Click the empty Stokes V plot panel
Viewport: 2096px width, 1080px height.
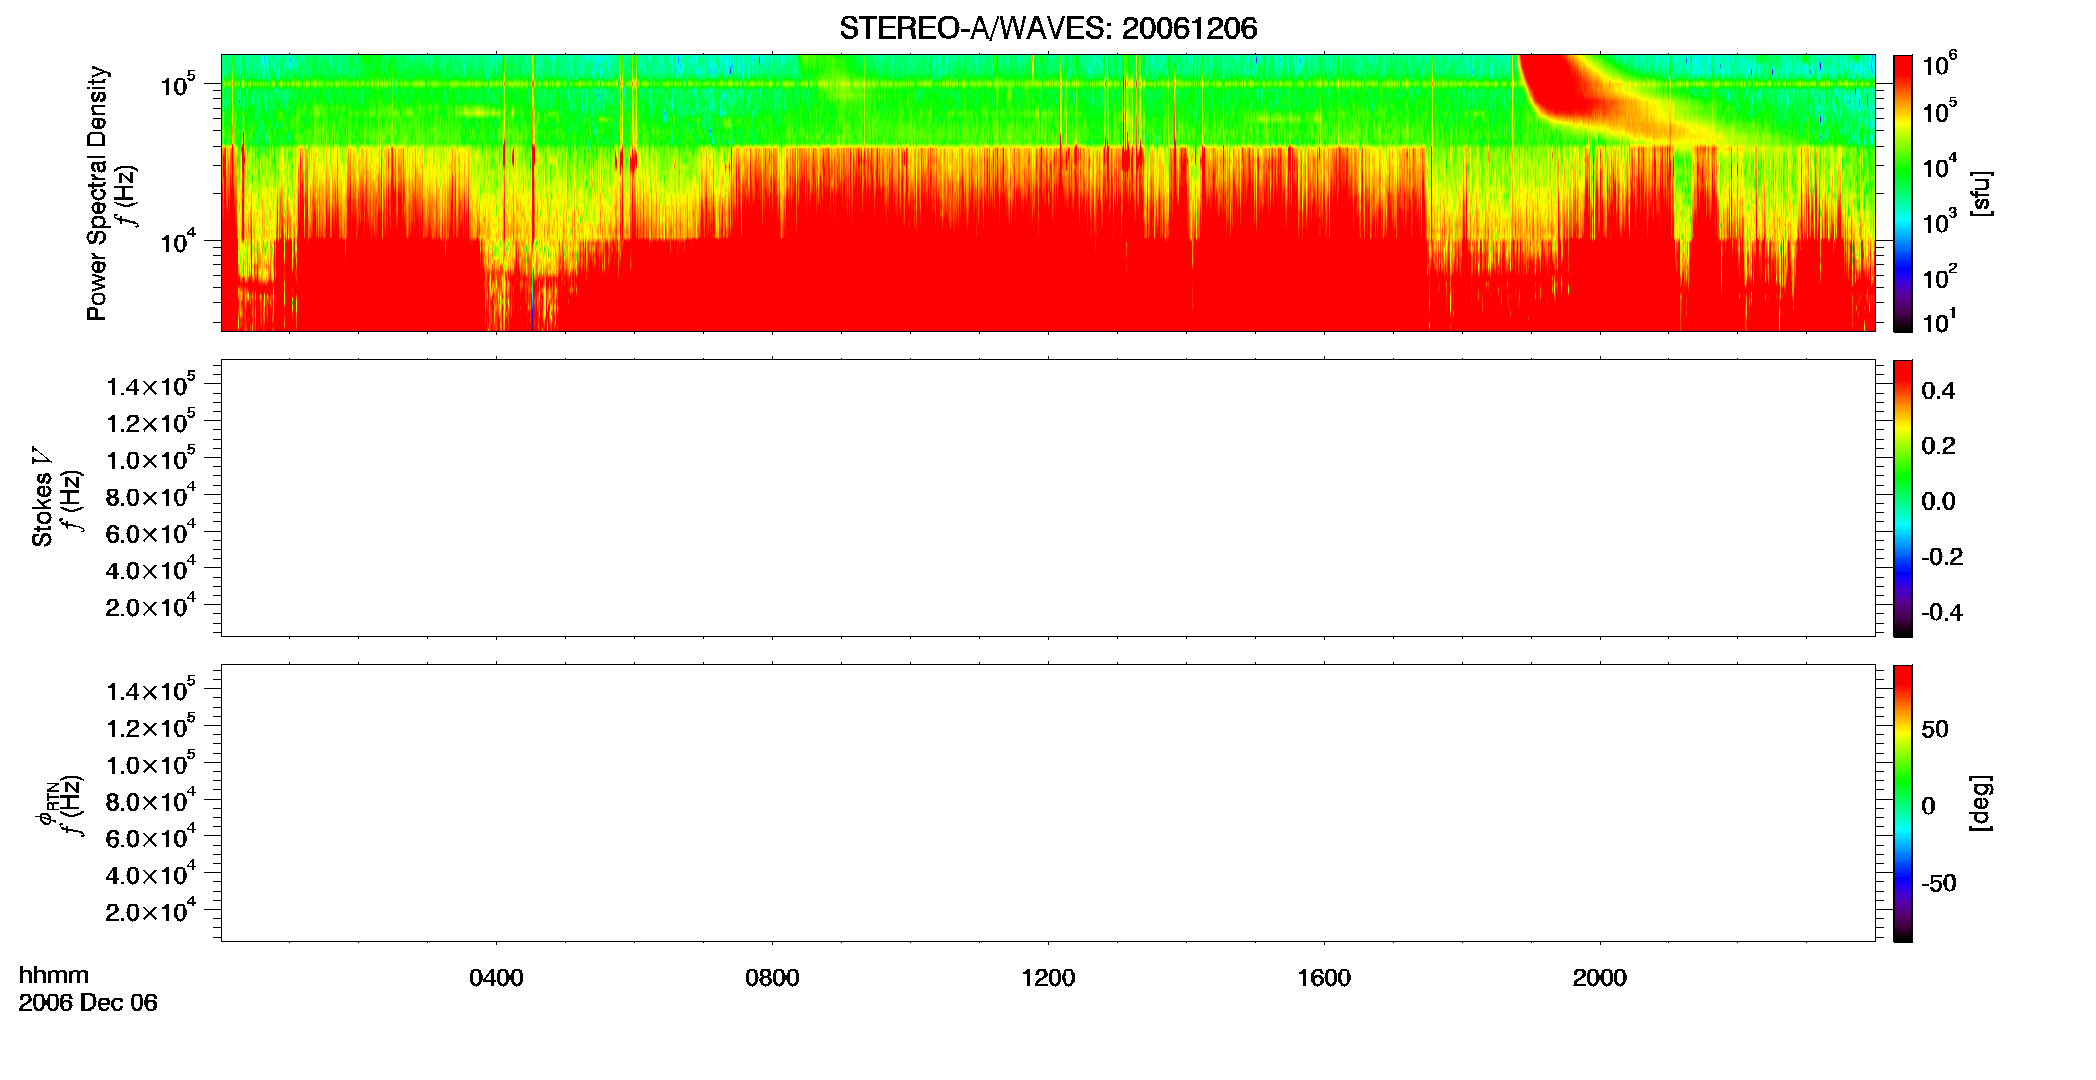[1048, 498]
